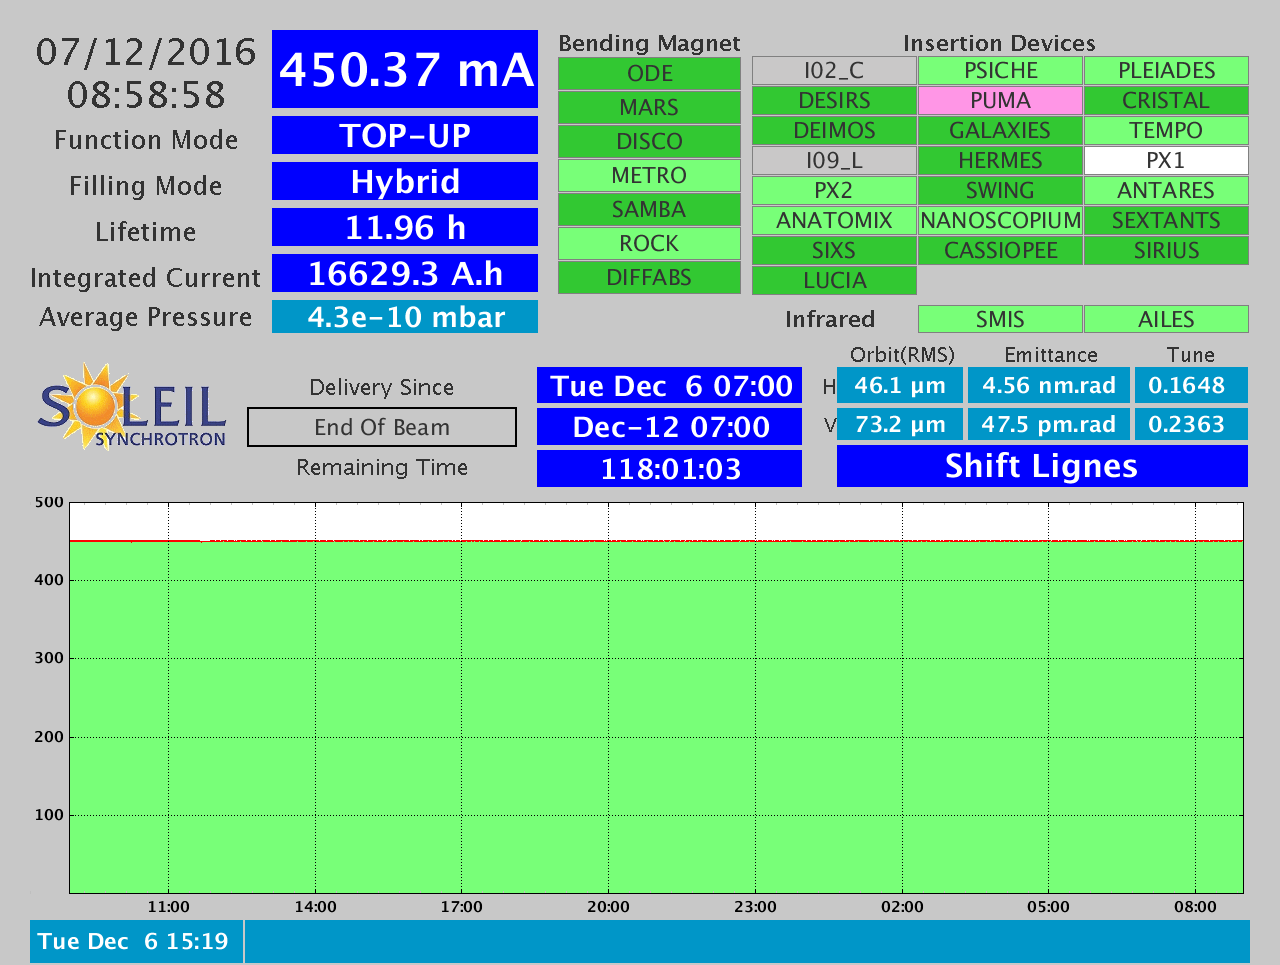Click the 500 label on current axis
This screenshot has width=1280, height=965.
(x=49, y=502)
